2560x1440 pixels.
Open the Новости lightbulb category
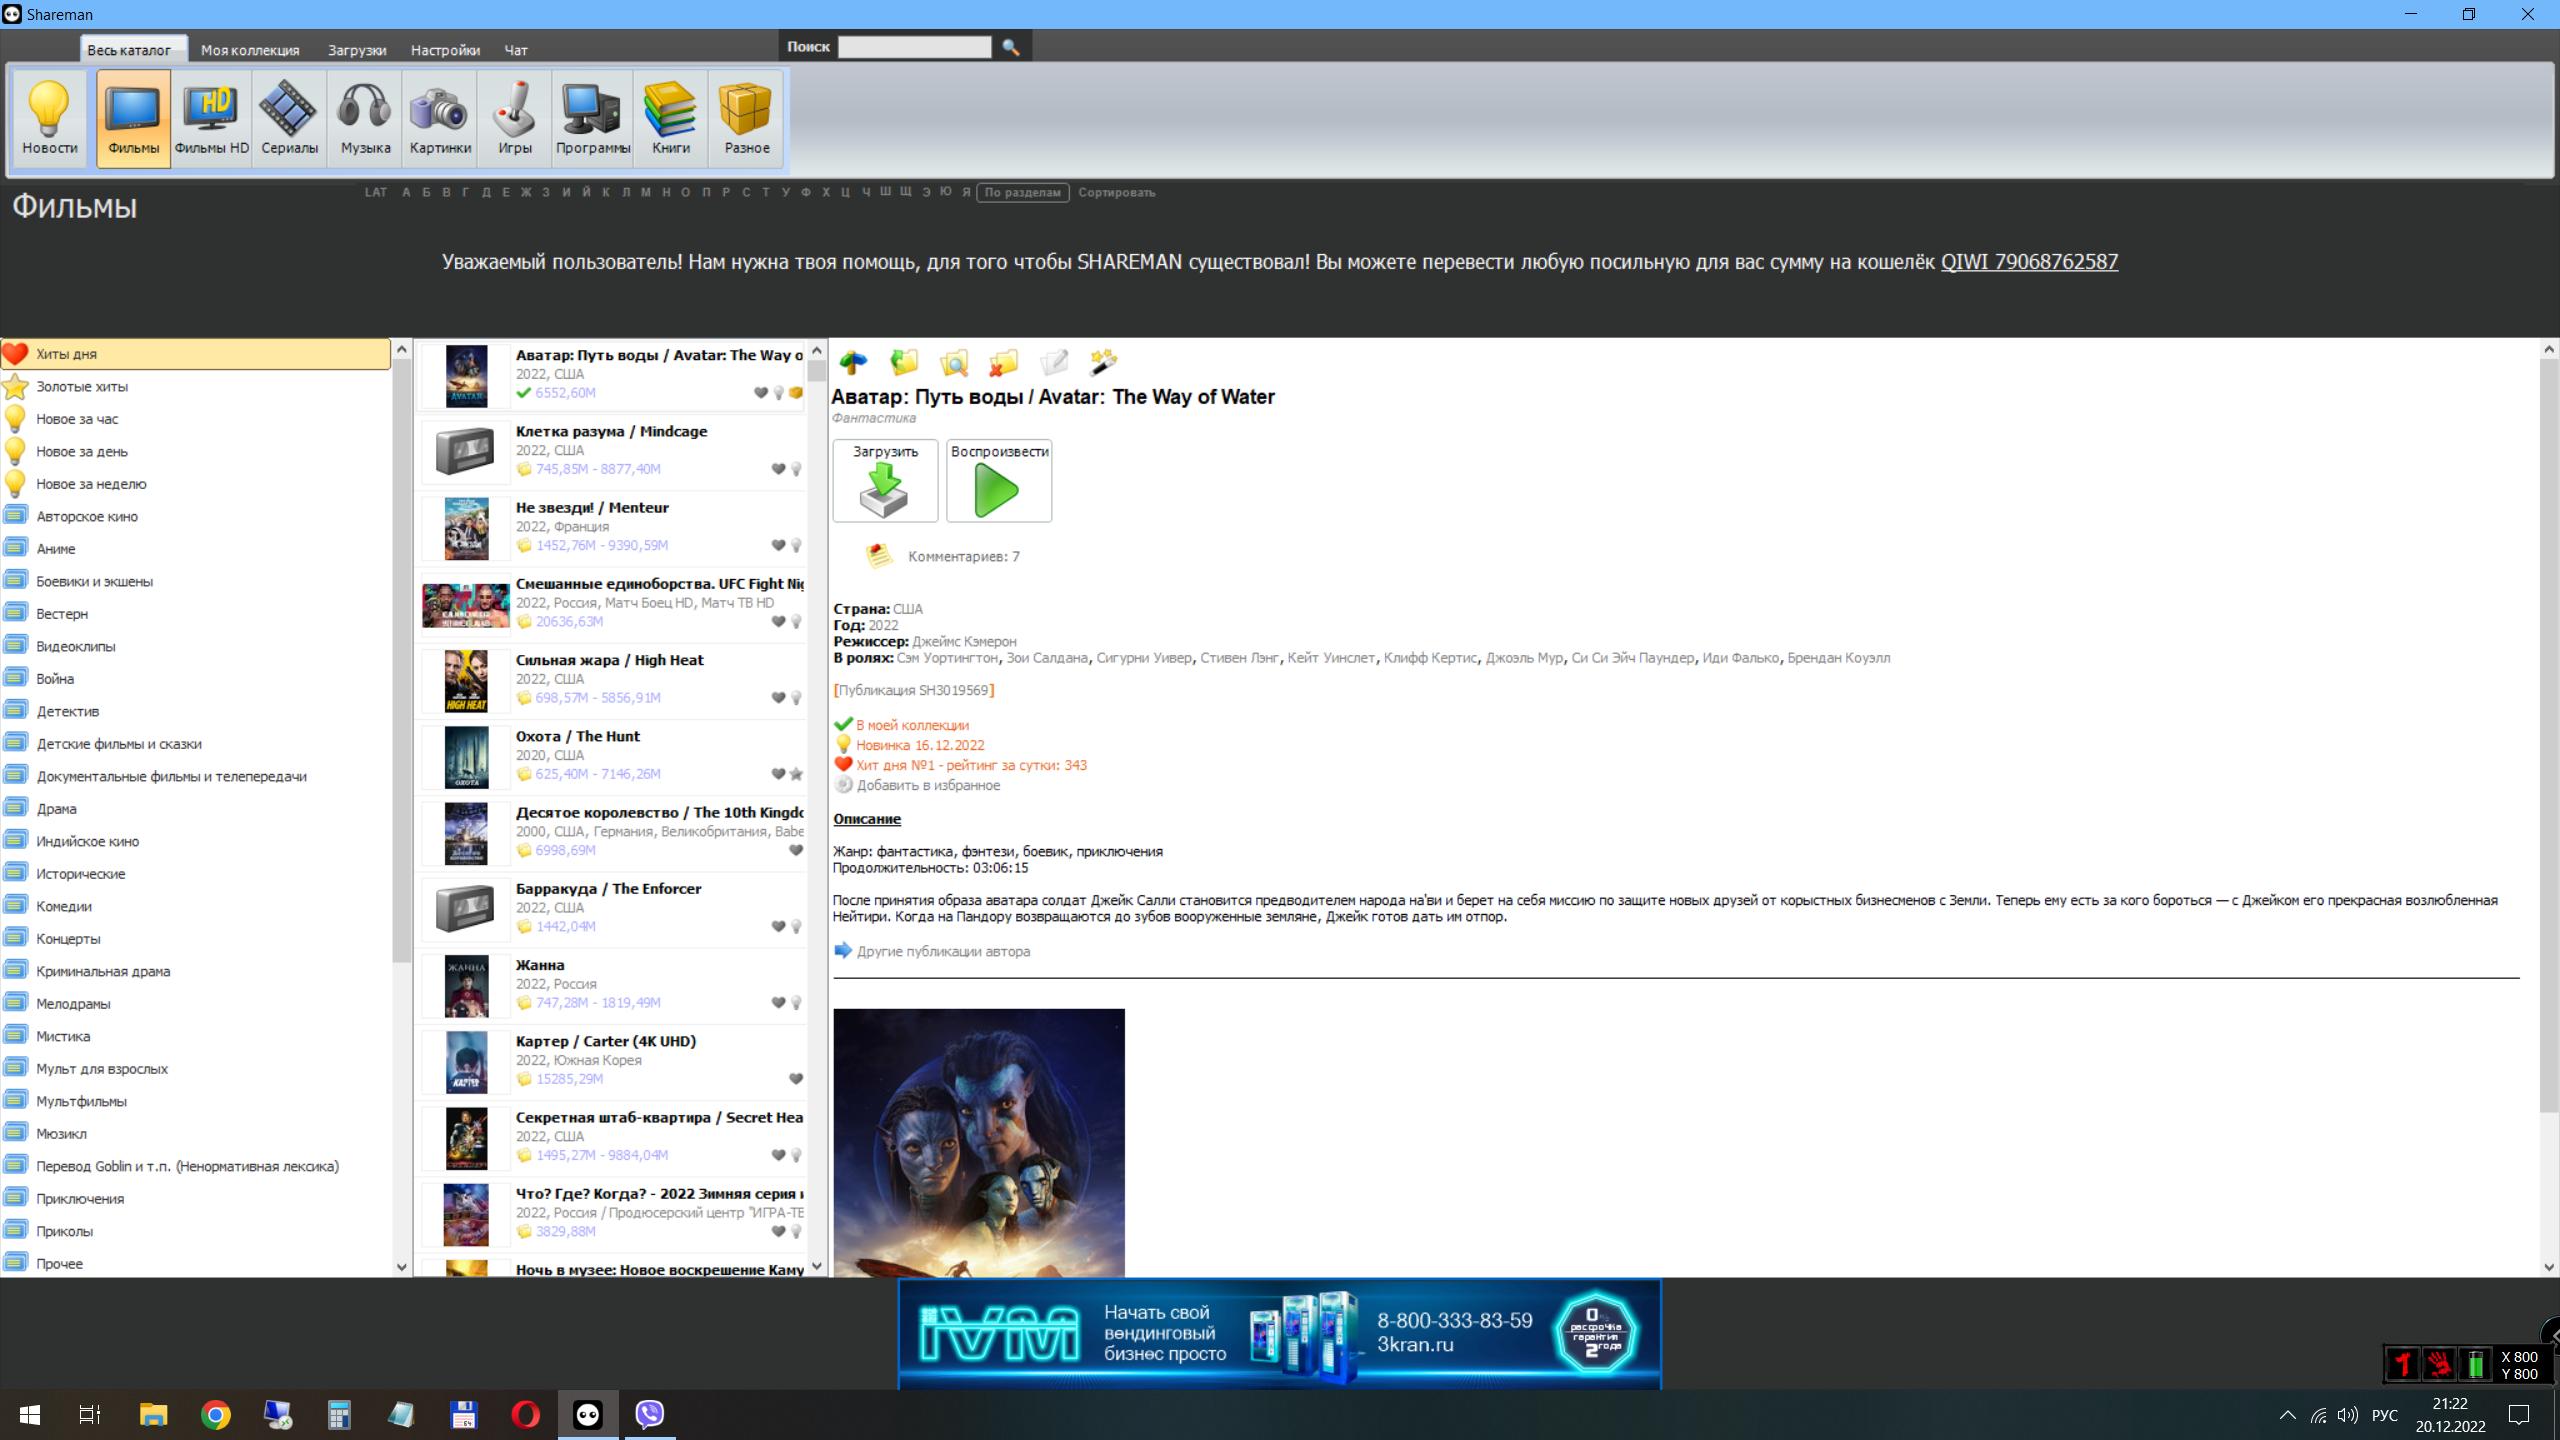click(x=49, y=118)
